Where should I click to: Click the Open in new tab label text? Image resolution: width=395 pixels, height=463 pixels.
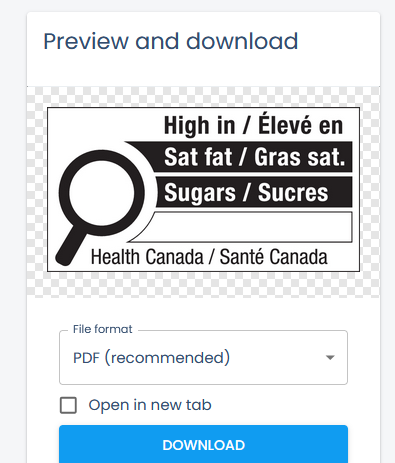click(150, 405)
